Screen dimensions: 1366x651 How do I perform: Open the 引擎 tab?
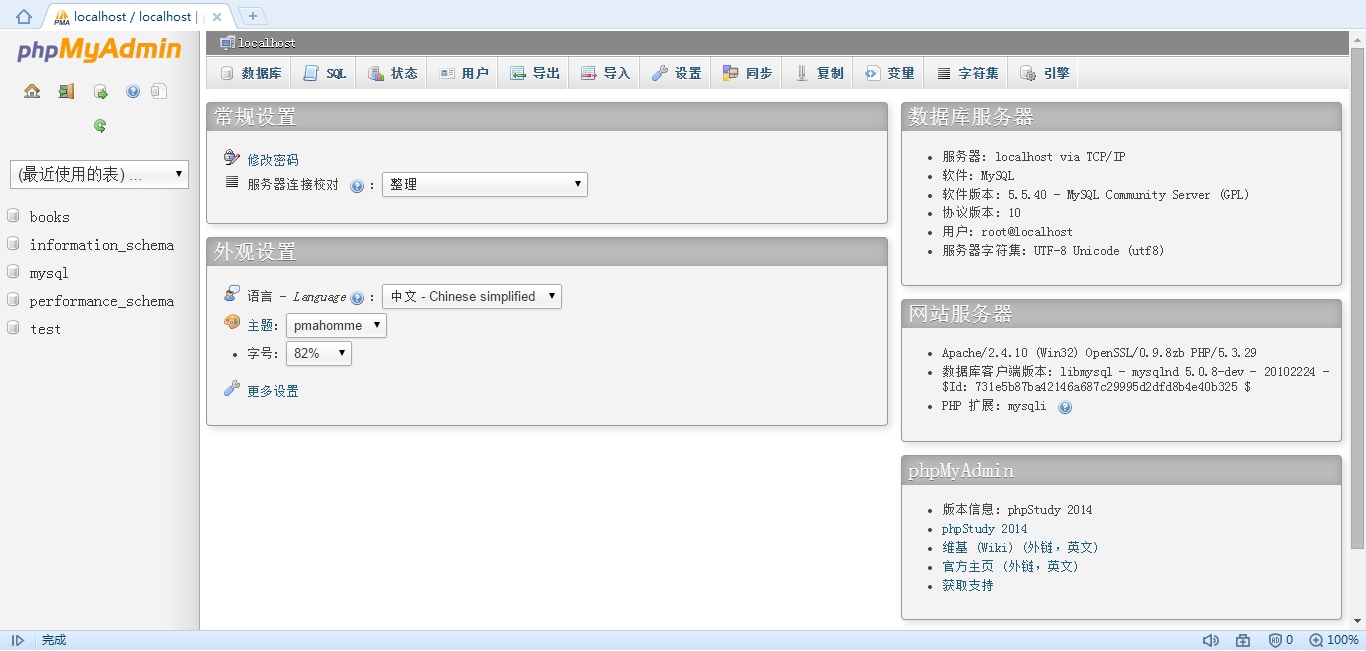1044,73
